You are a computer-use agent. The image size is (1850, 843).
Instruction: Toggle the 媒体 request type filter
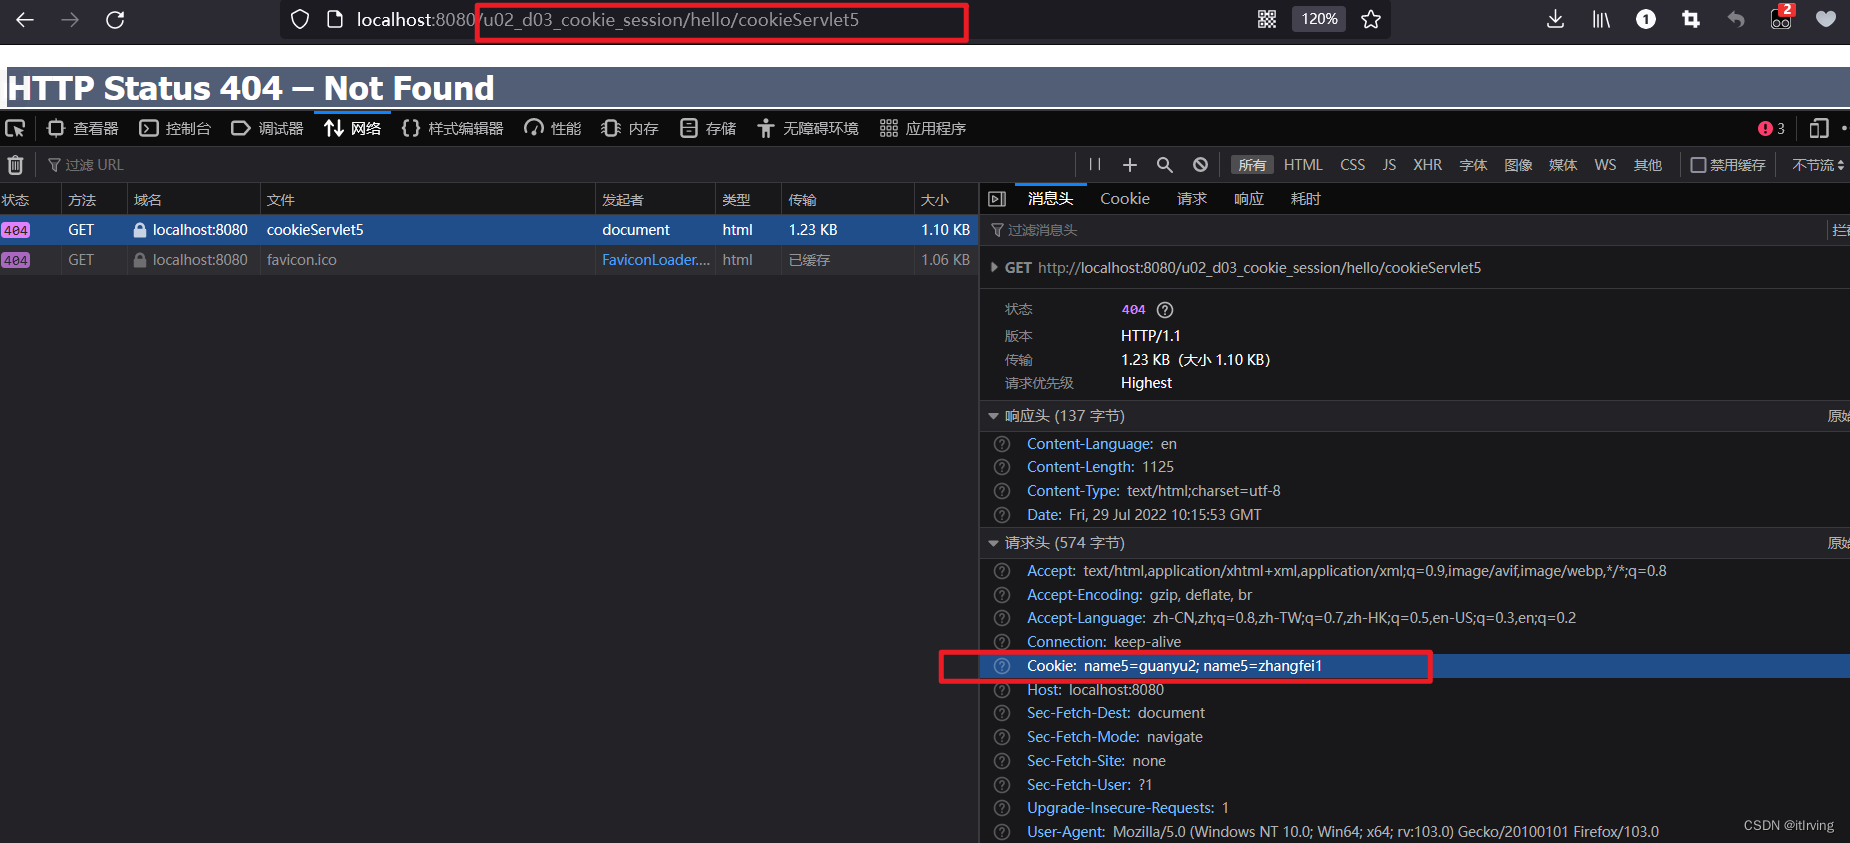(x=1563, y=165)
